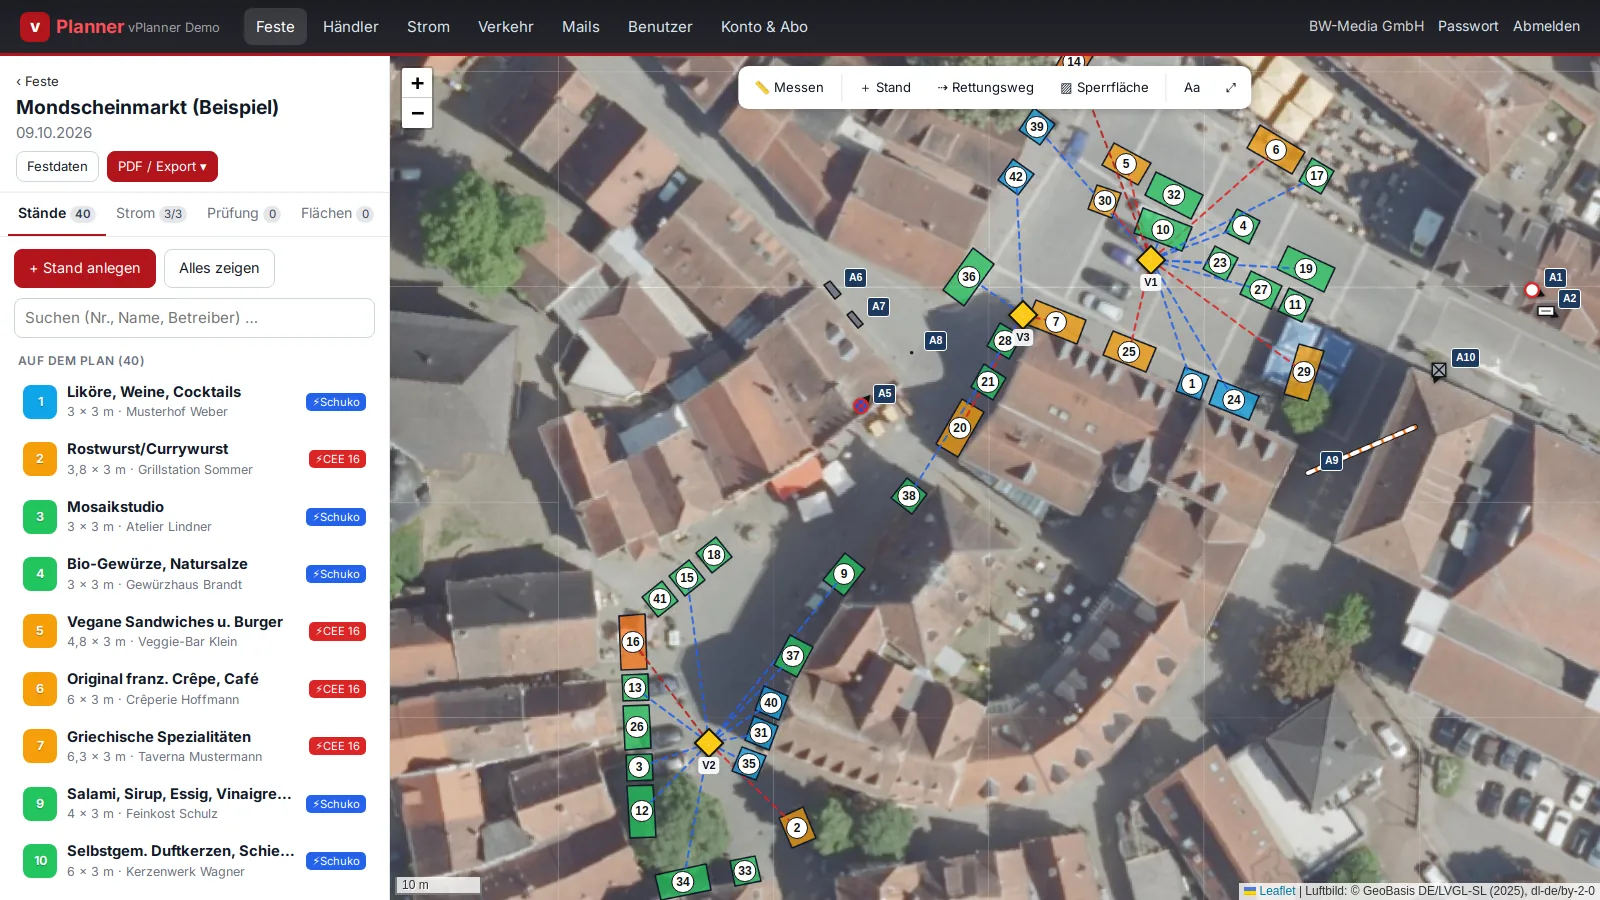The image size is (1600, 900).
Task: Zoom in on the map
Action: point(417,83)
